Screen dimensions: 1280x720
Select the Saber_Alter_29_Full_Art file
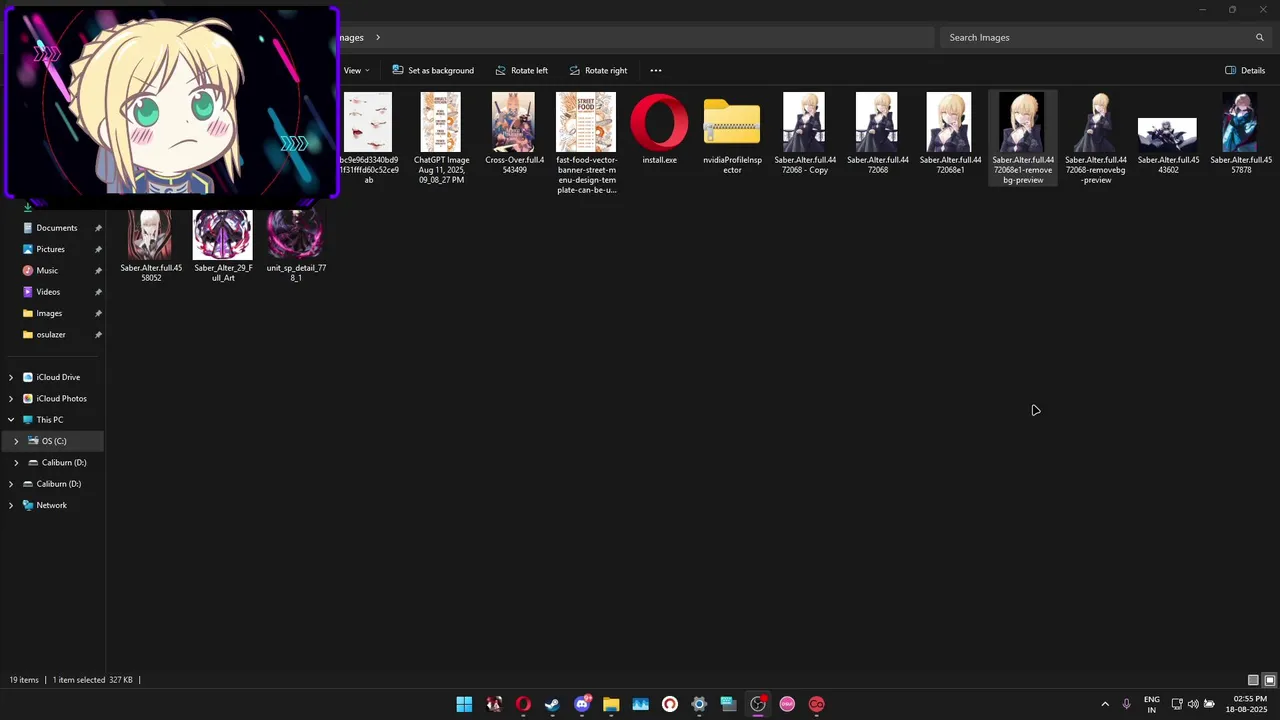(x=223, y=246)
